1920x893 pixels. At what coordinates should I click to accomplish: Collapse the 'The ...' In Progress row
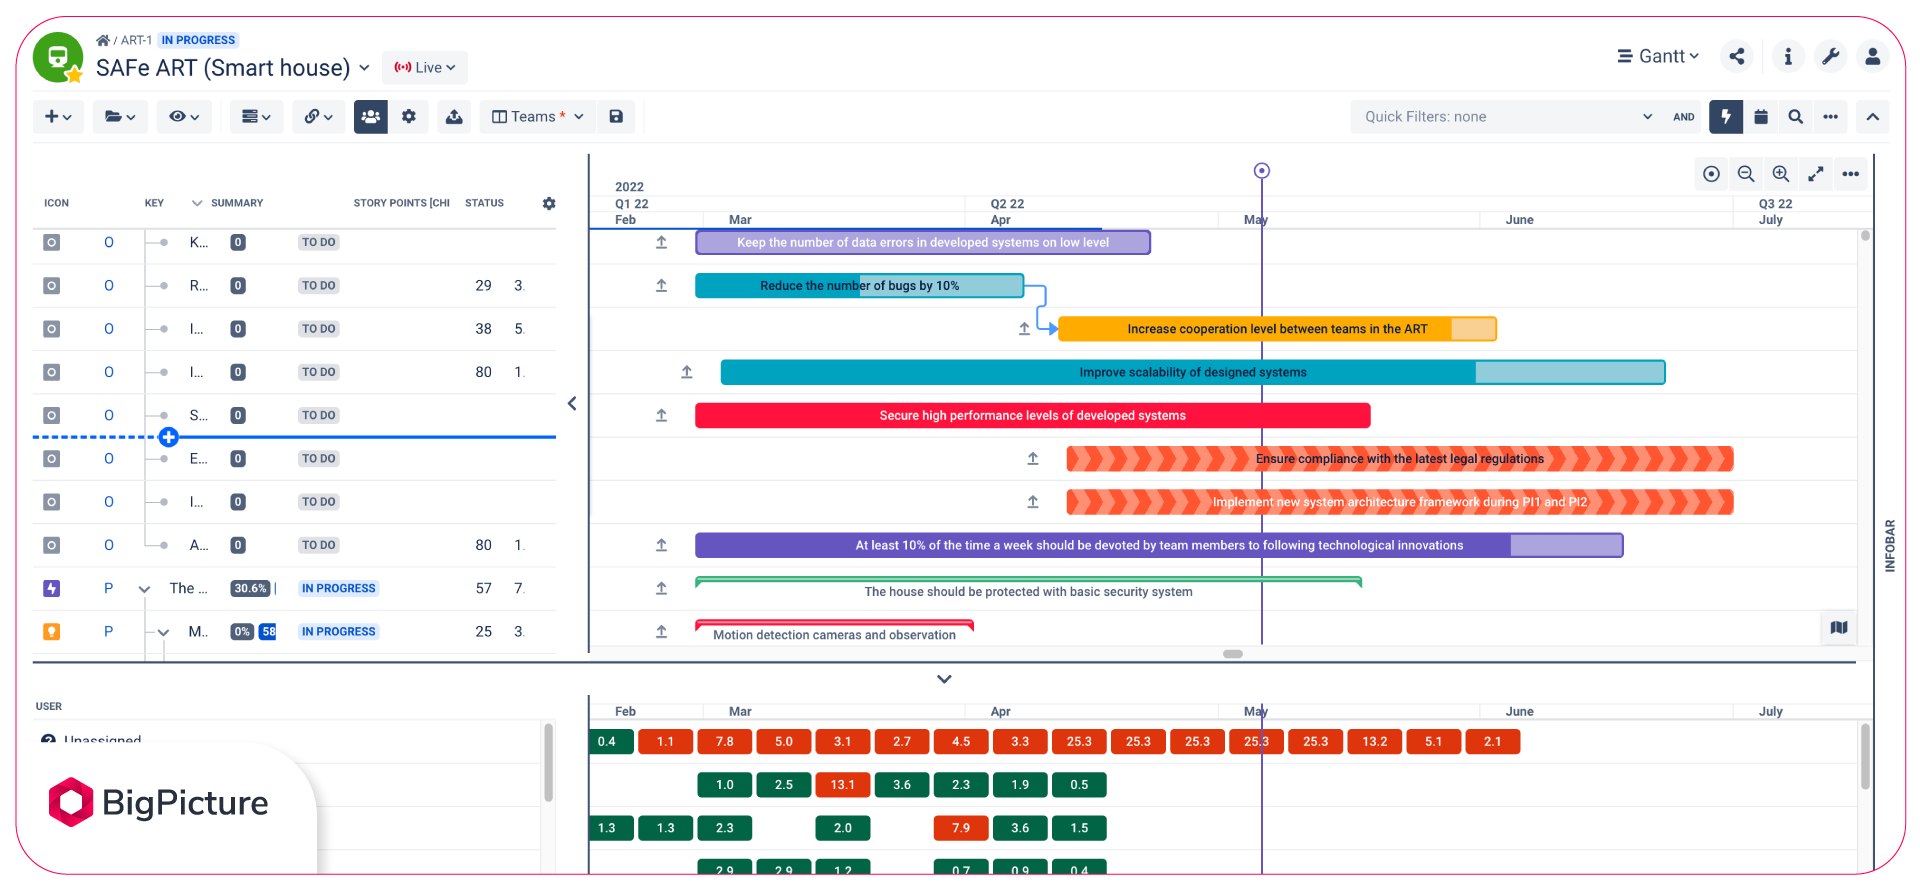click(x=144, y=589)
